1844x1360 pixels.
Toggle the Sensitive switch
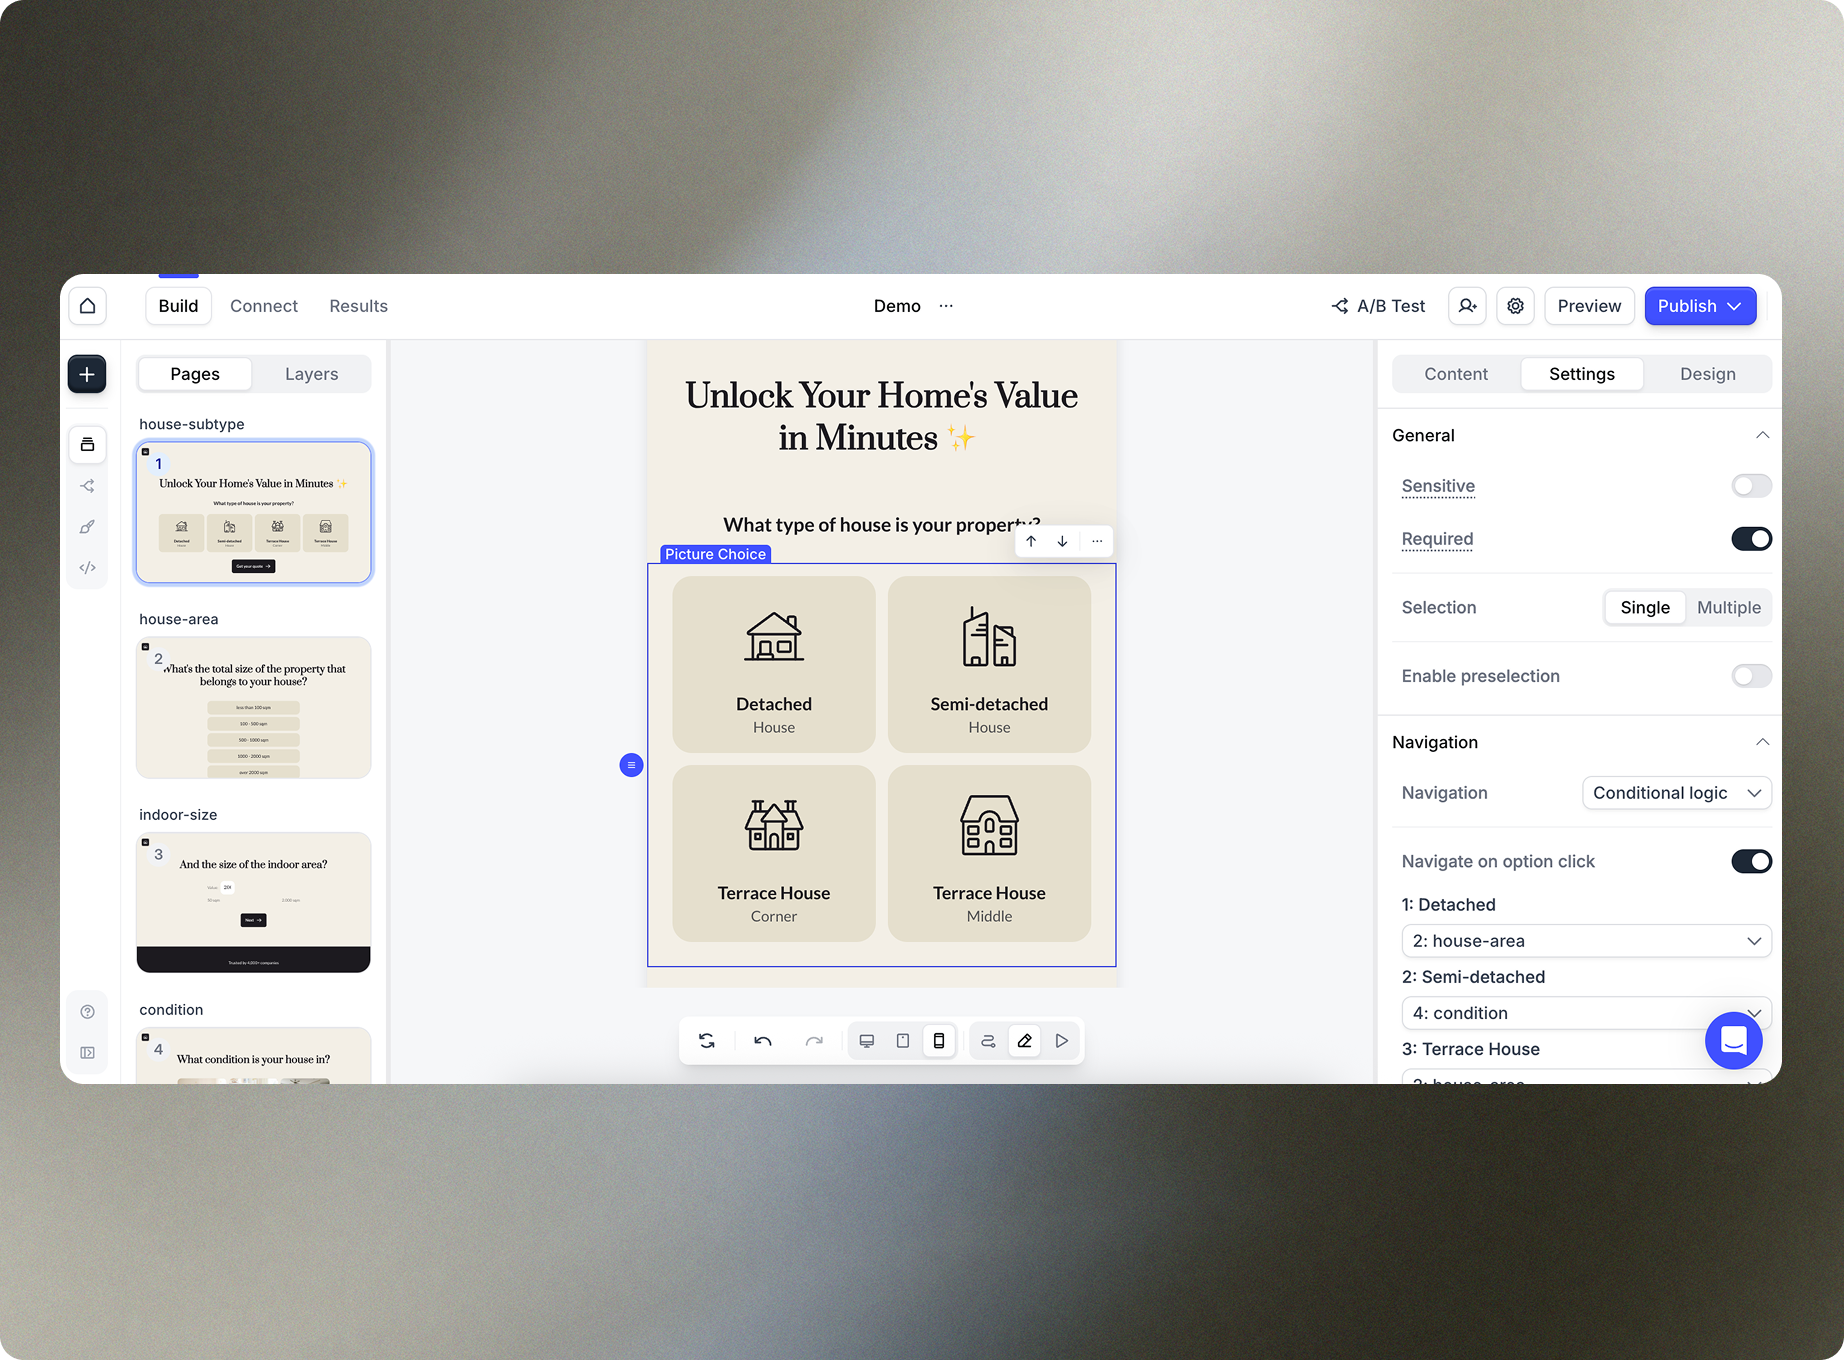point(1751,486)
